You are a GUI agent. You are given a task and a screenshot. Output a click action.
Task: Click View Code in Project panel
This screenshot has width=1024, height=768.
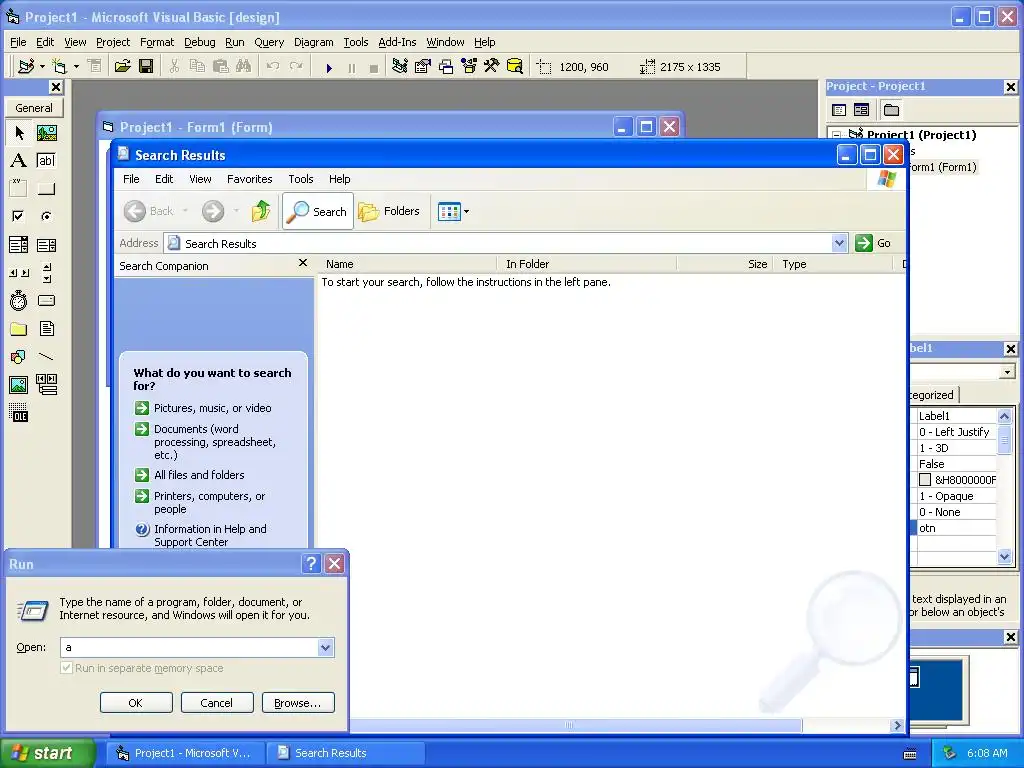839,110
